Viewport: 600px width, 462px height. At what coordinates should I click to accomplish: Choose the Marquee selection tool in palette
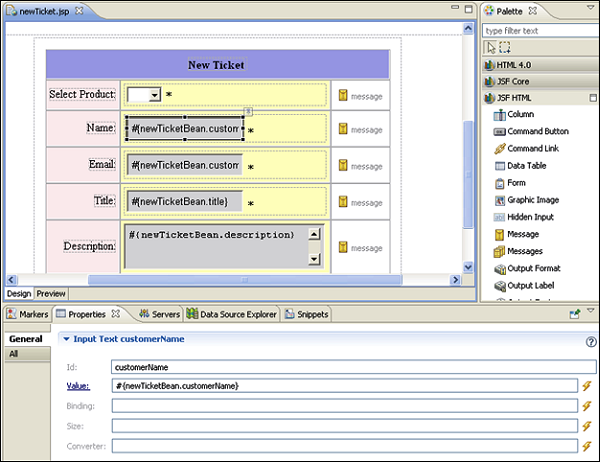tap(505, 47)
